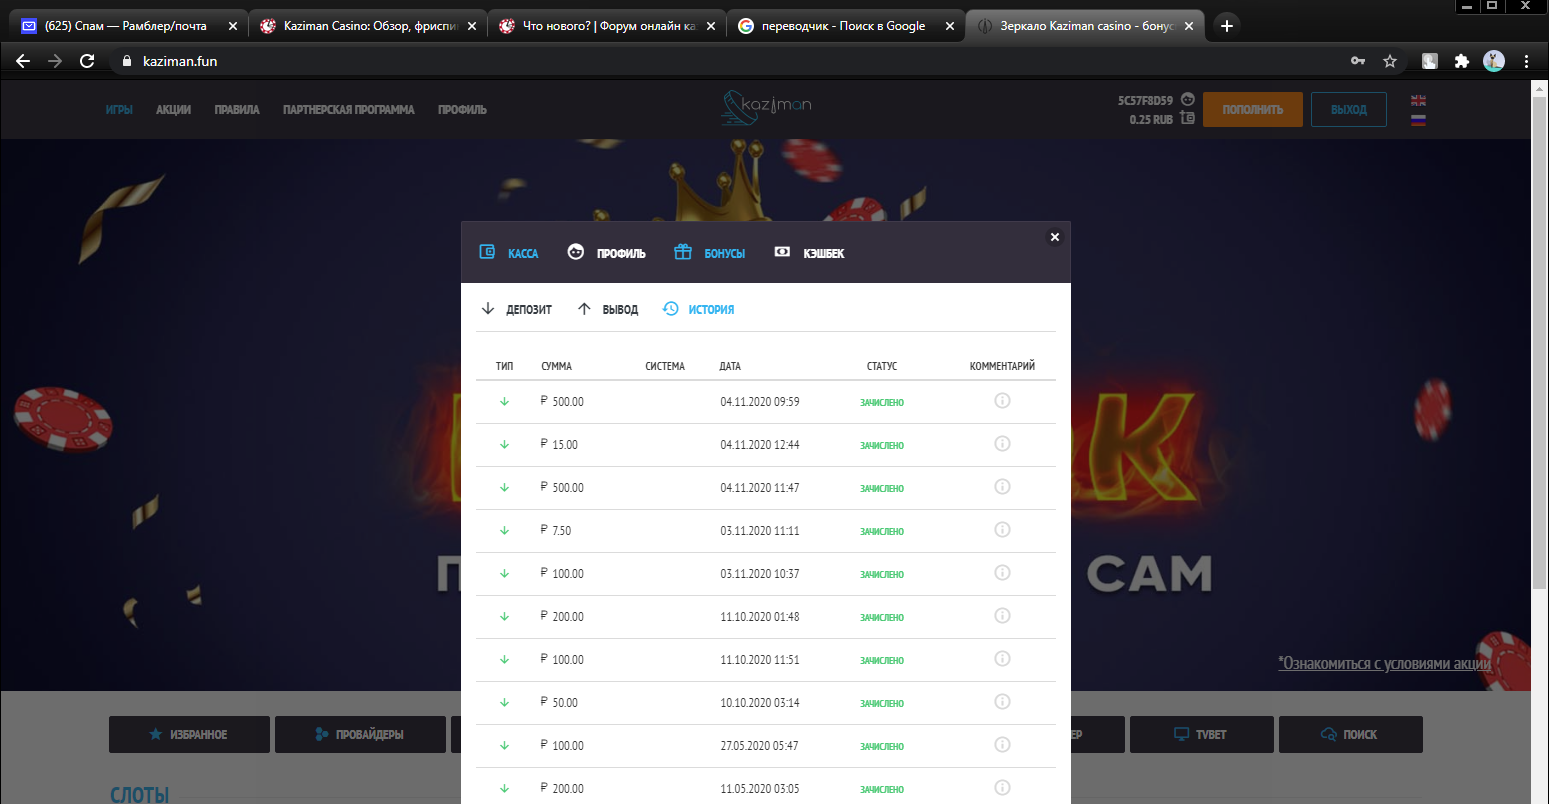This screenshot has height=804, width=1549.
Task: Show comment icon for 04.11.2020 11:47 row
Action: click(x=1002, y=487)
